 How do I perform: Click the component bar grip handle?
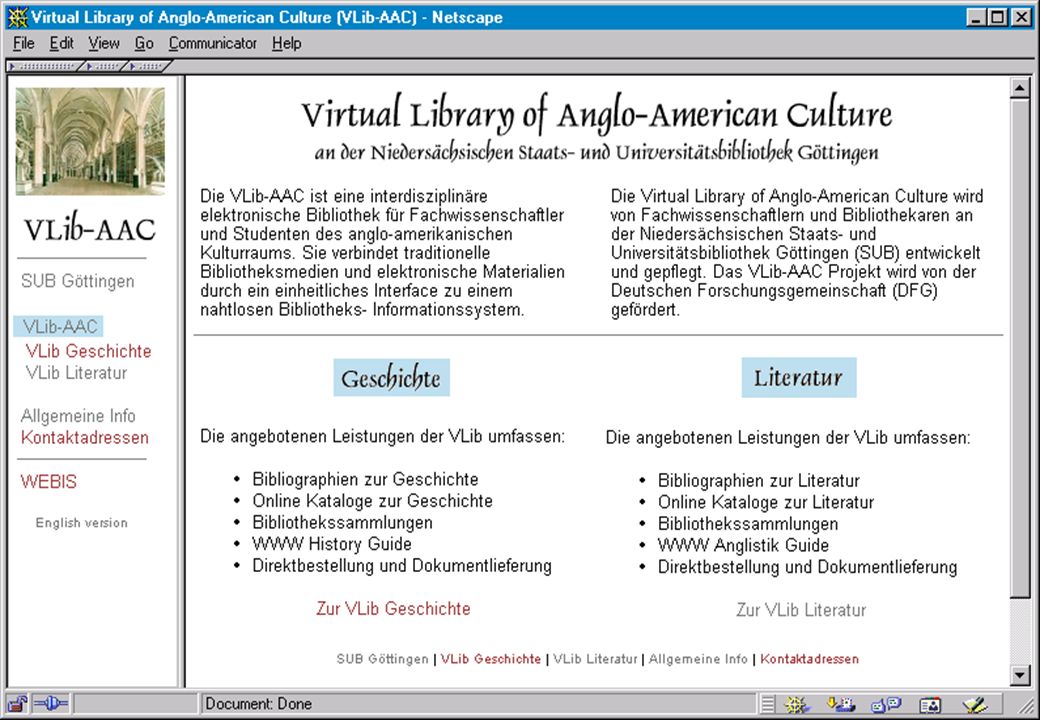767,704
